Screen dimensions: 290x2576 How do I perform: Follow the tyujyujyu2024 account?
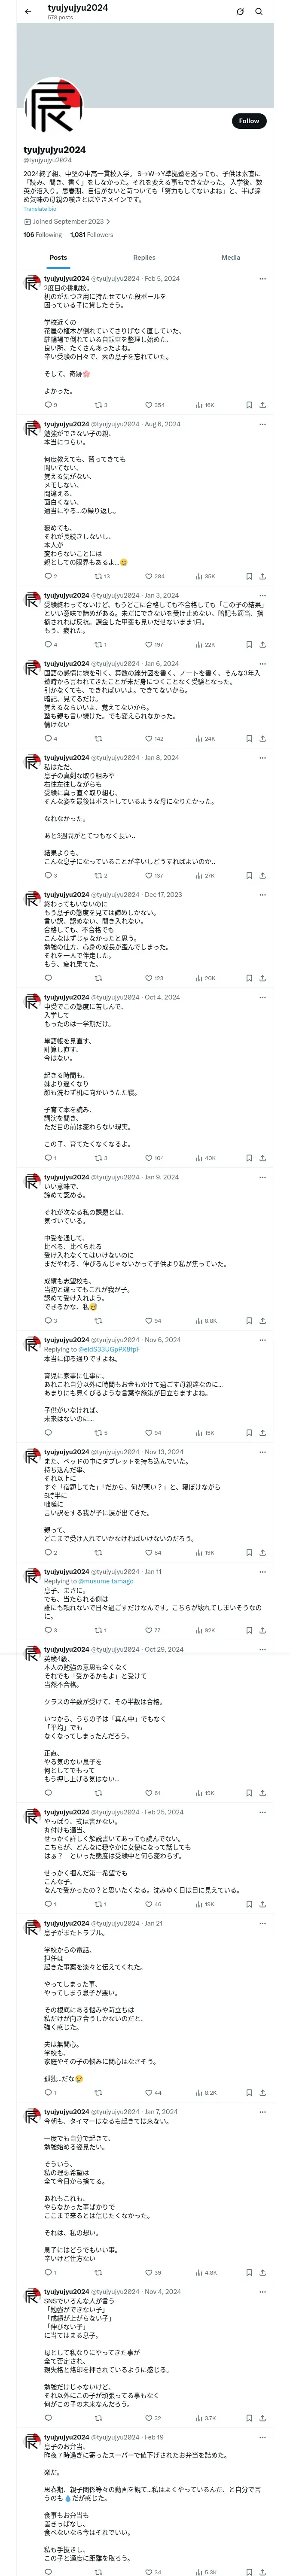(248, 121)
